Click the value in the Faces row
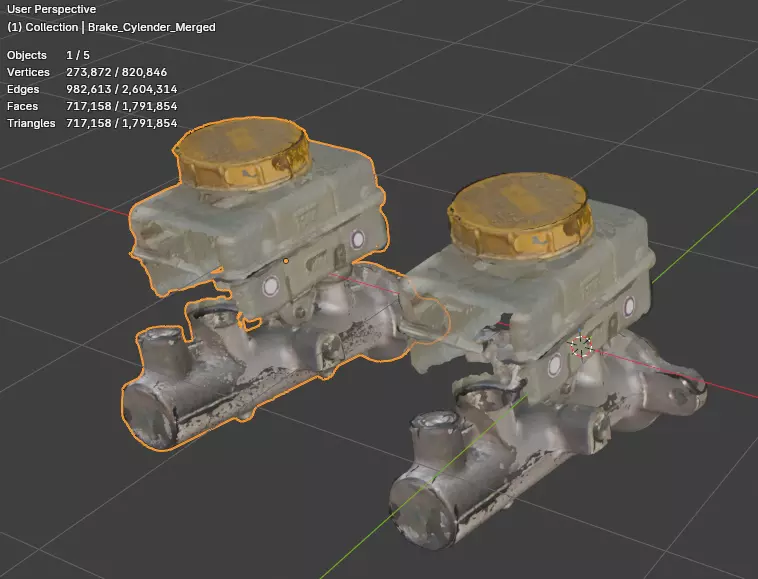 [122, 106]
